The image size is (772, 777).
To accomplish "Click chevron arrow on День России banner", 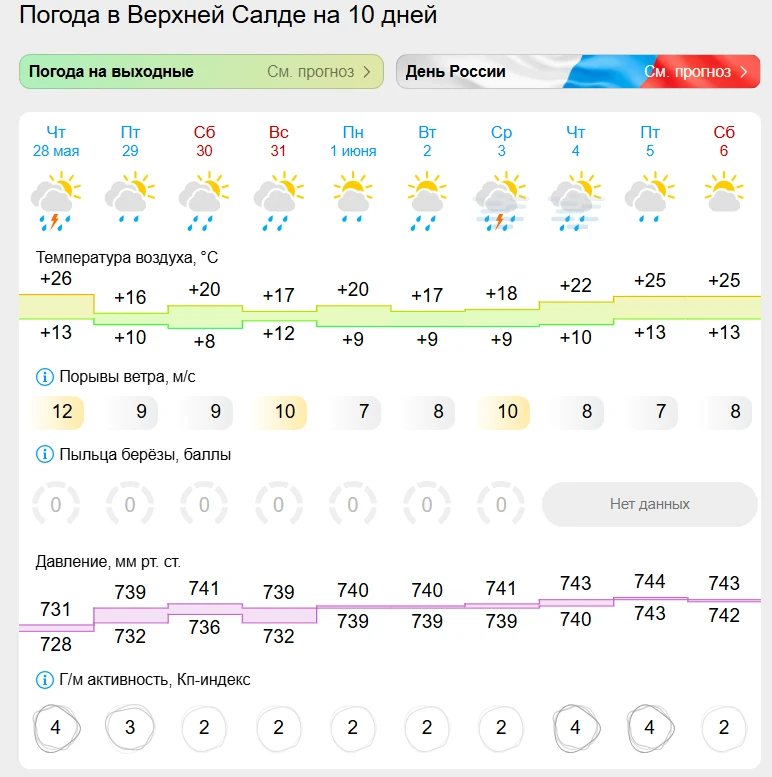I will click(743, 72).
